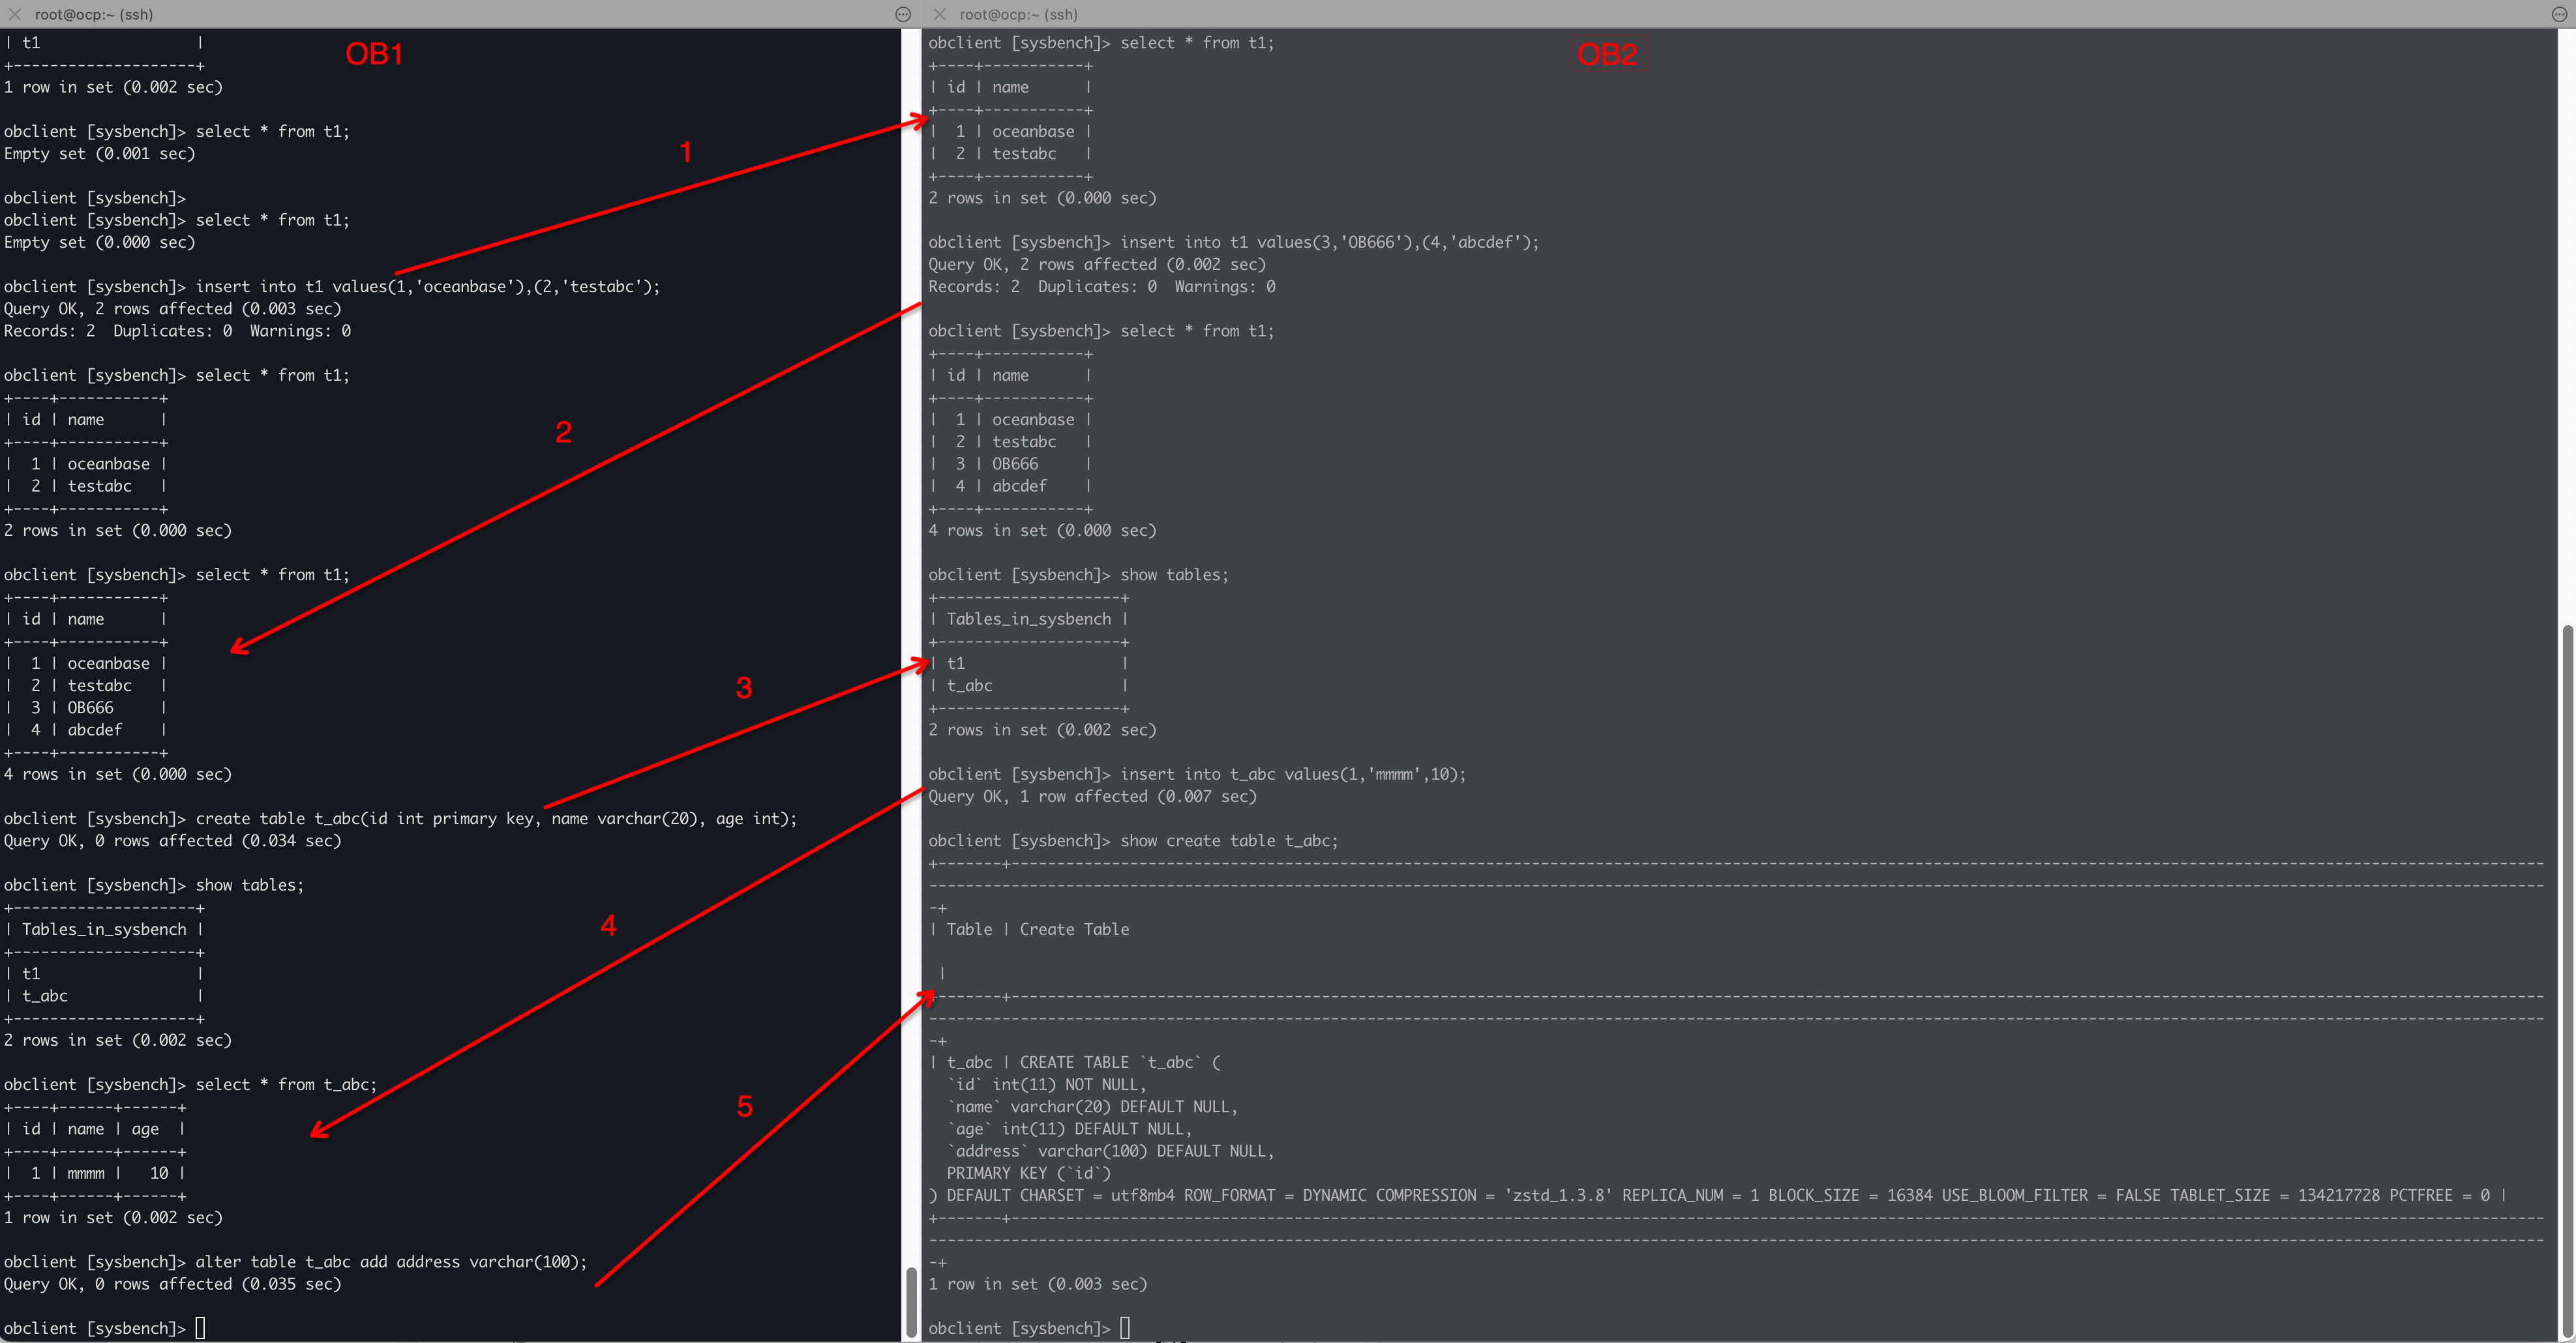
Task: Click "1 row in set (0.003 sec)"
Action: point(1038,1284)
